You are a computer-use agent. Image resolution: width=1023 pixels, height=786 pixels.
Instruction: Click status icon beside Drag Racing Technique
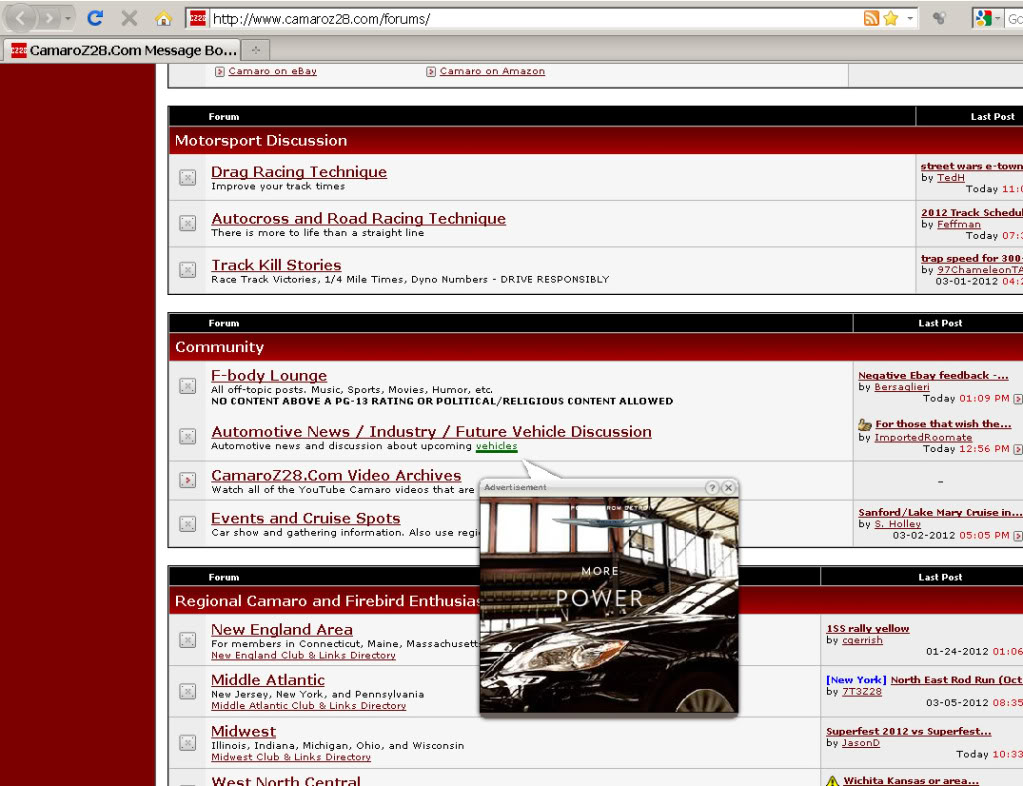click(x=187, y=177)
